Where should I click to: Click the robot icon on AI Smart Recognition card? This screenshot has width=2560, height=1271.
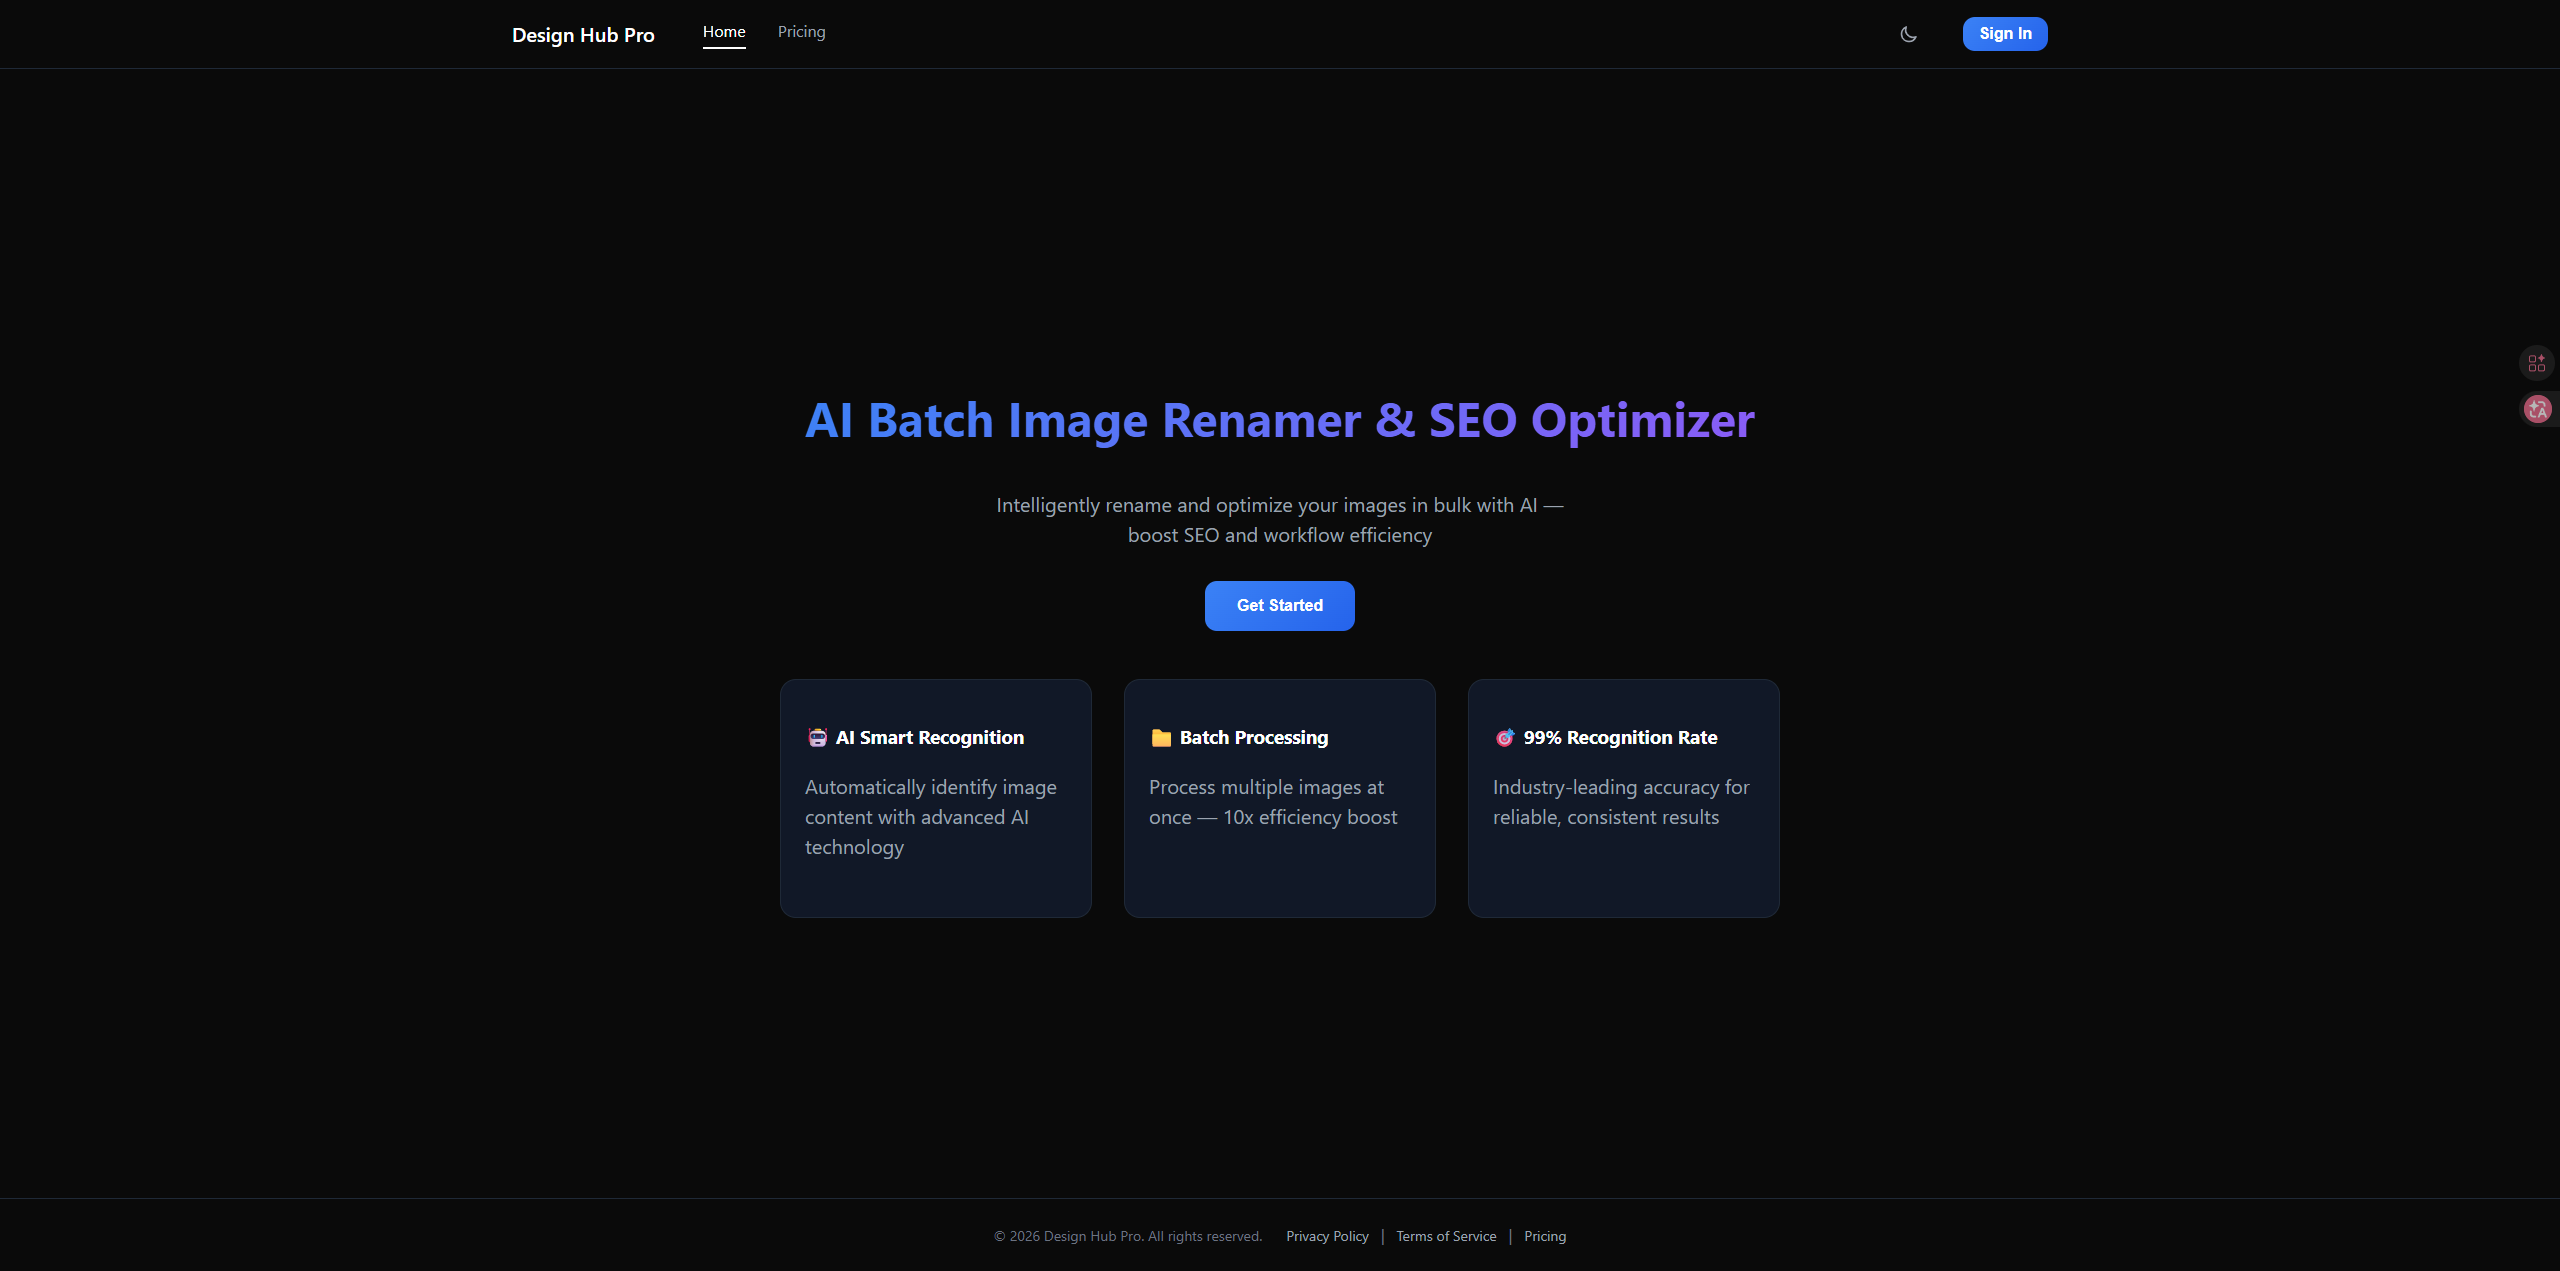(x=817, y=737)
